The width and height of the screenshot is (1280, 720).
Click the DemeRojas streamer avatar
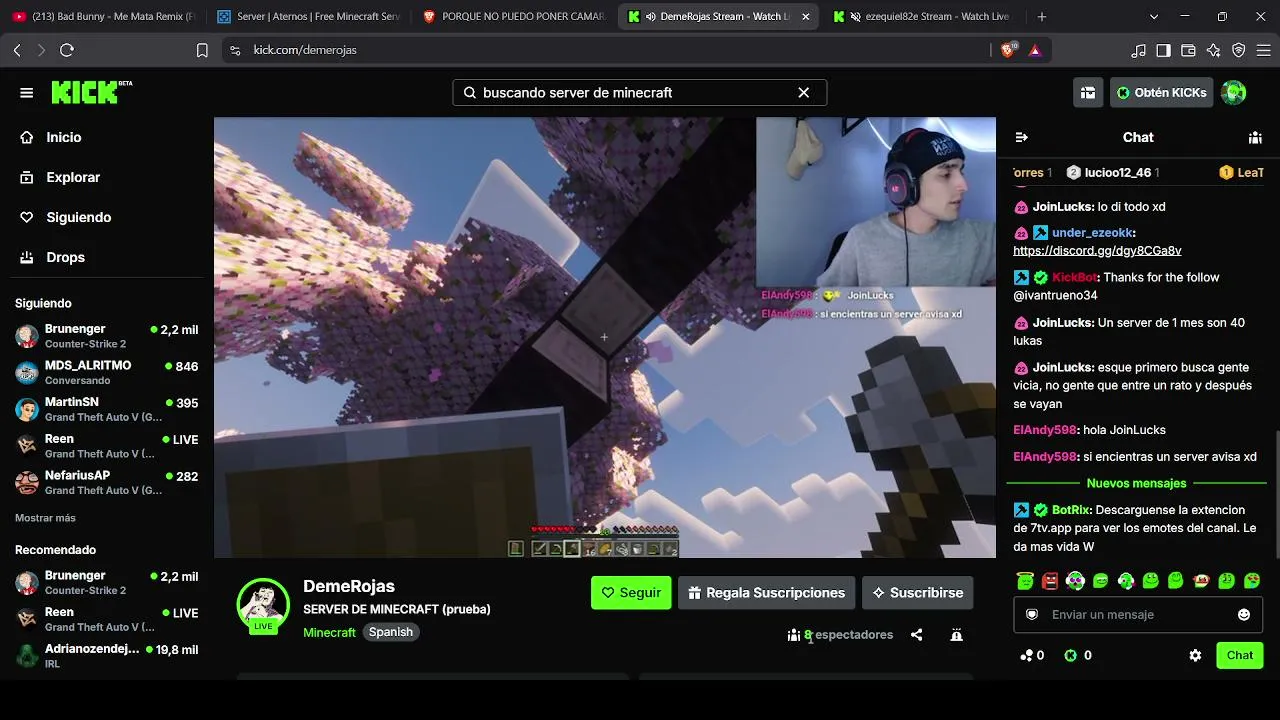pos(263,605)
